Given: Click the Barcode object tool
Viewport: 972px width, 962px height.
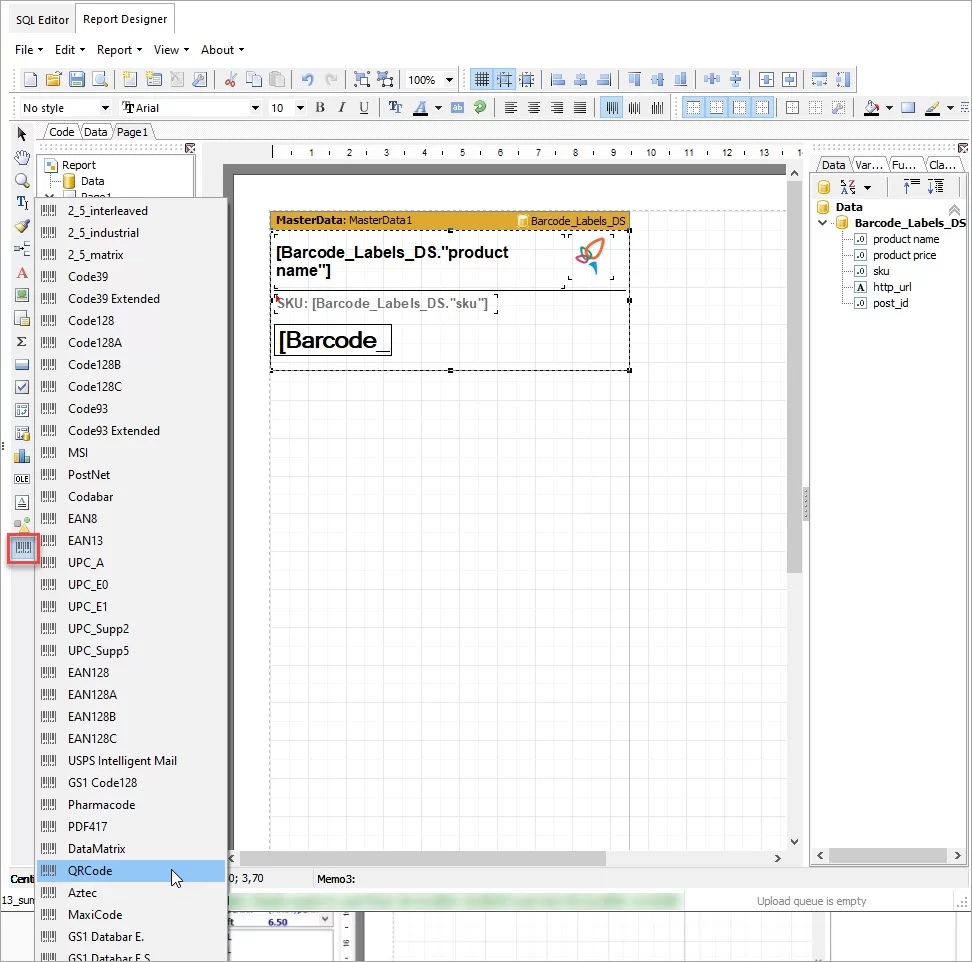Looking at the screenshot, I should tap(22, 548).
